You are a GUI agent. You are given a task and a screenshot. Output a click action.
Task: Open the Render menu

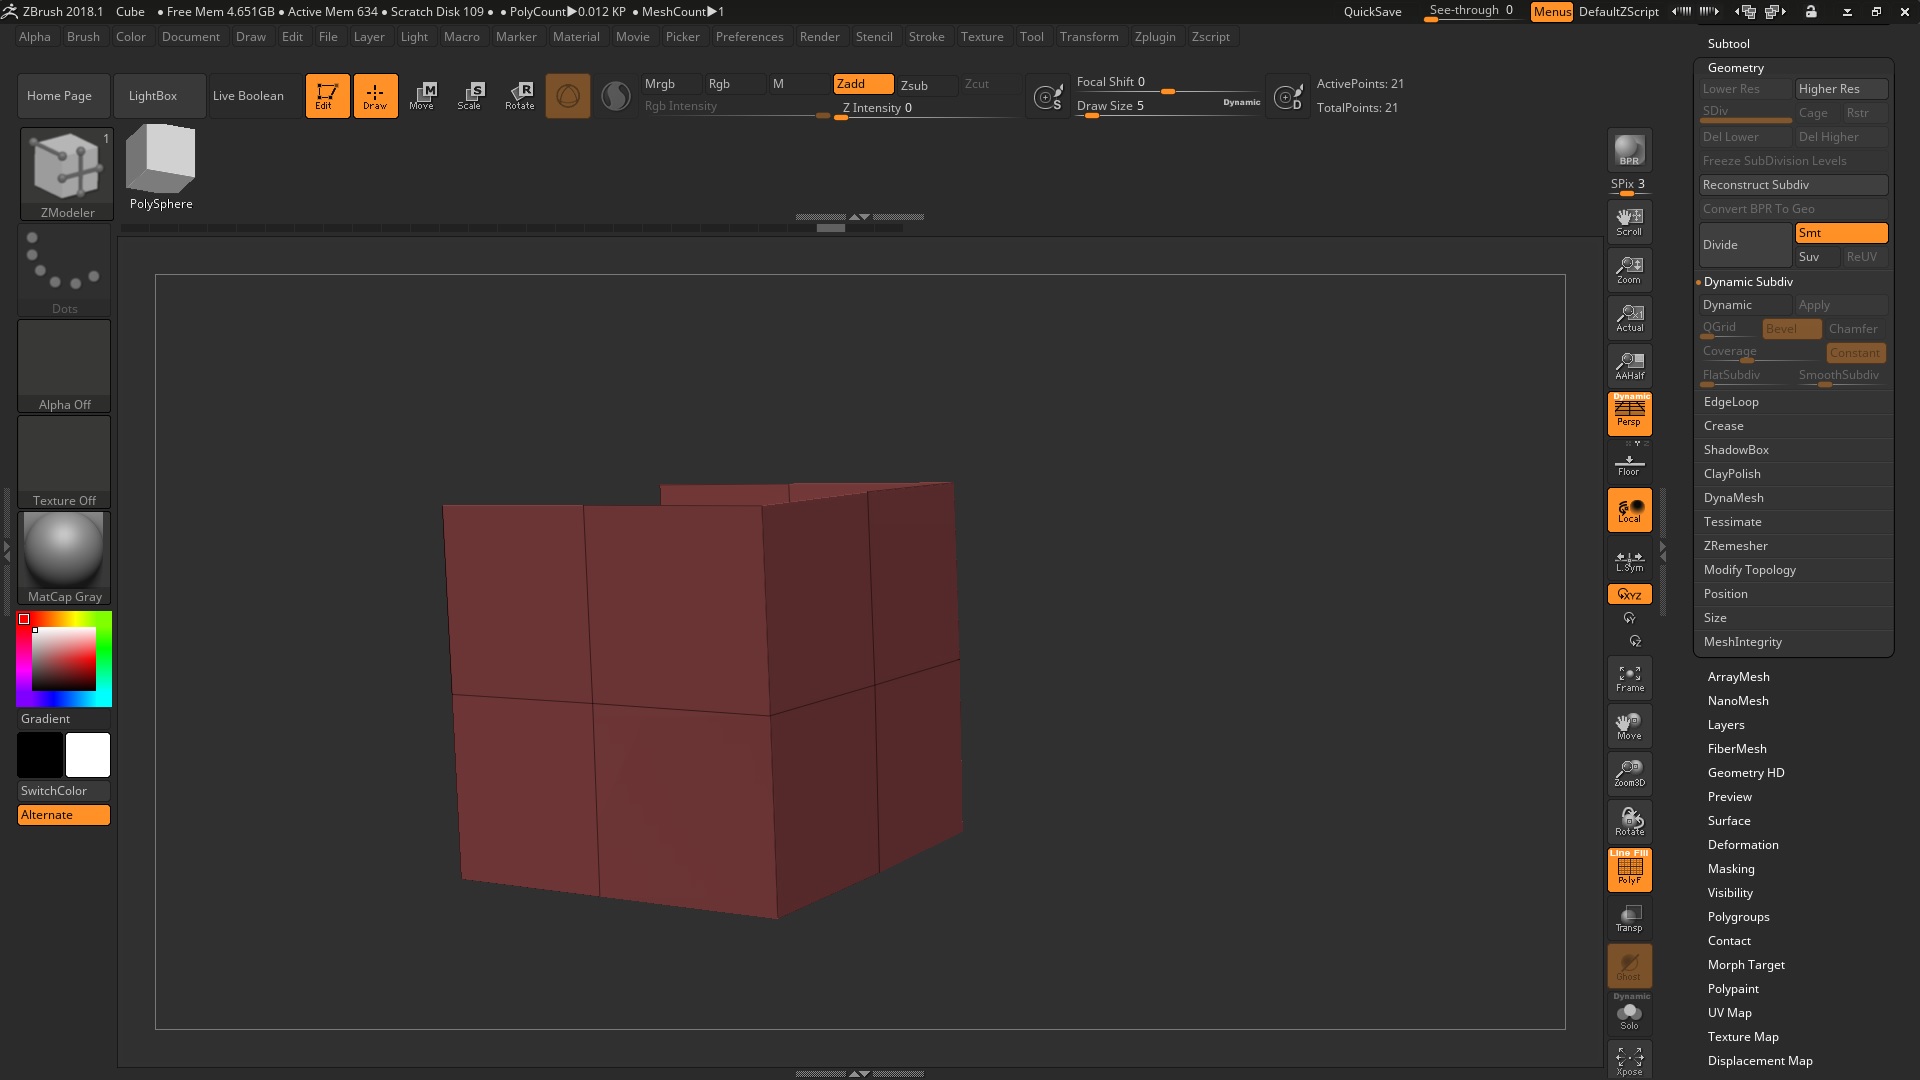(819, 37)
